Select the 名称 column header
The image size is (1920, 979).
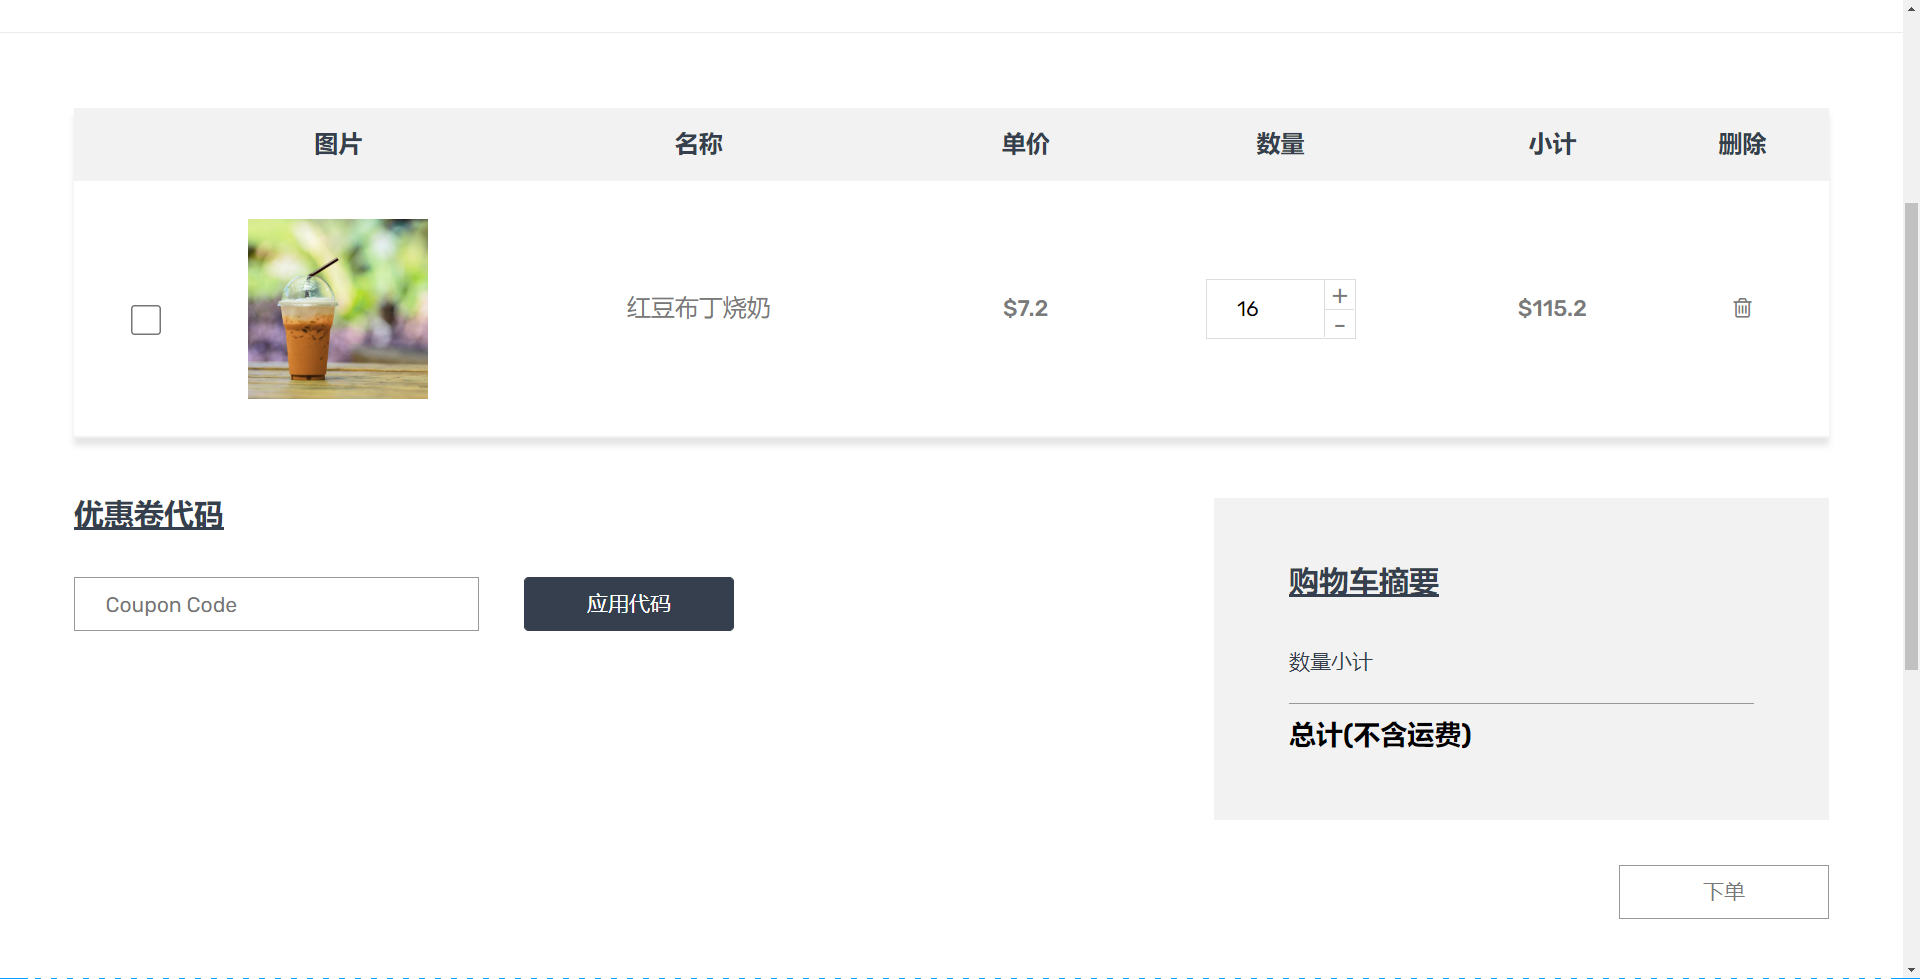(x=698, y=144)
